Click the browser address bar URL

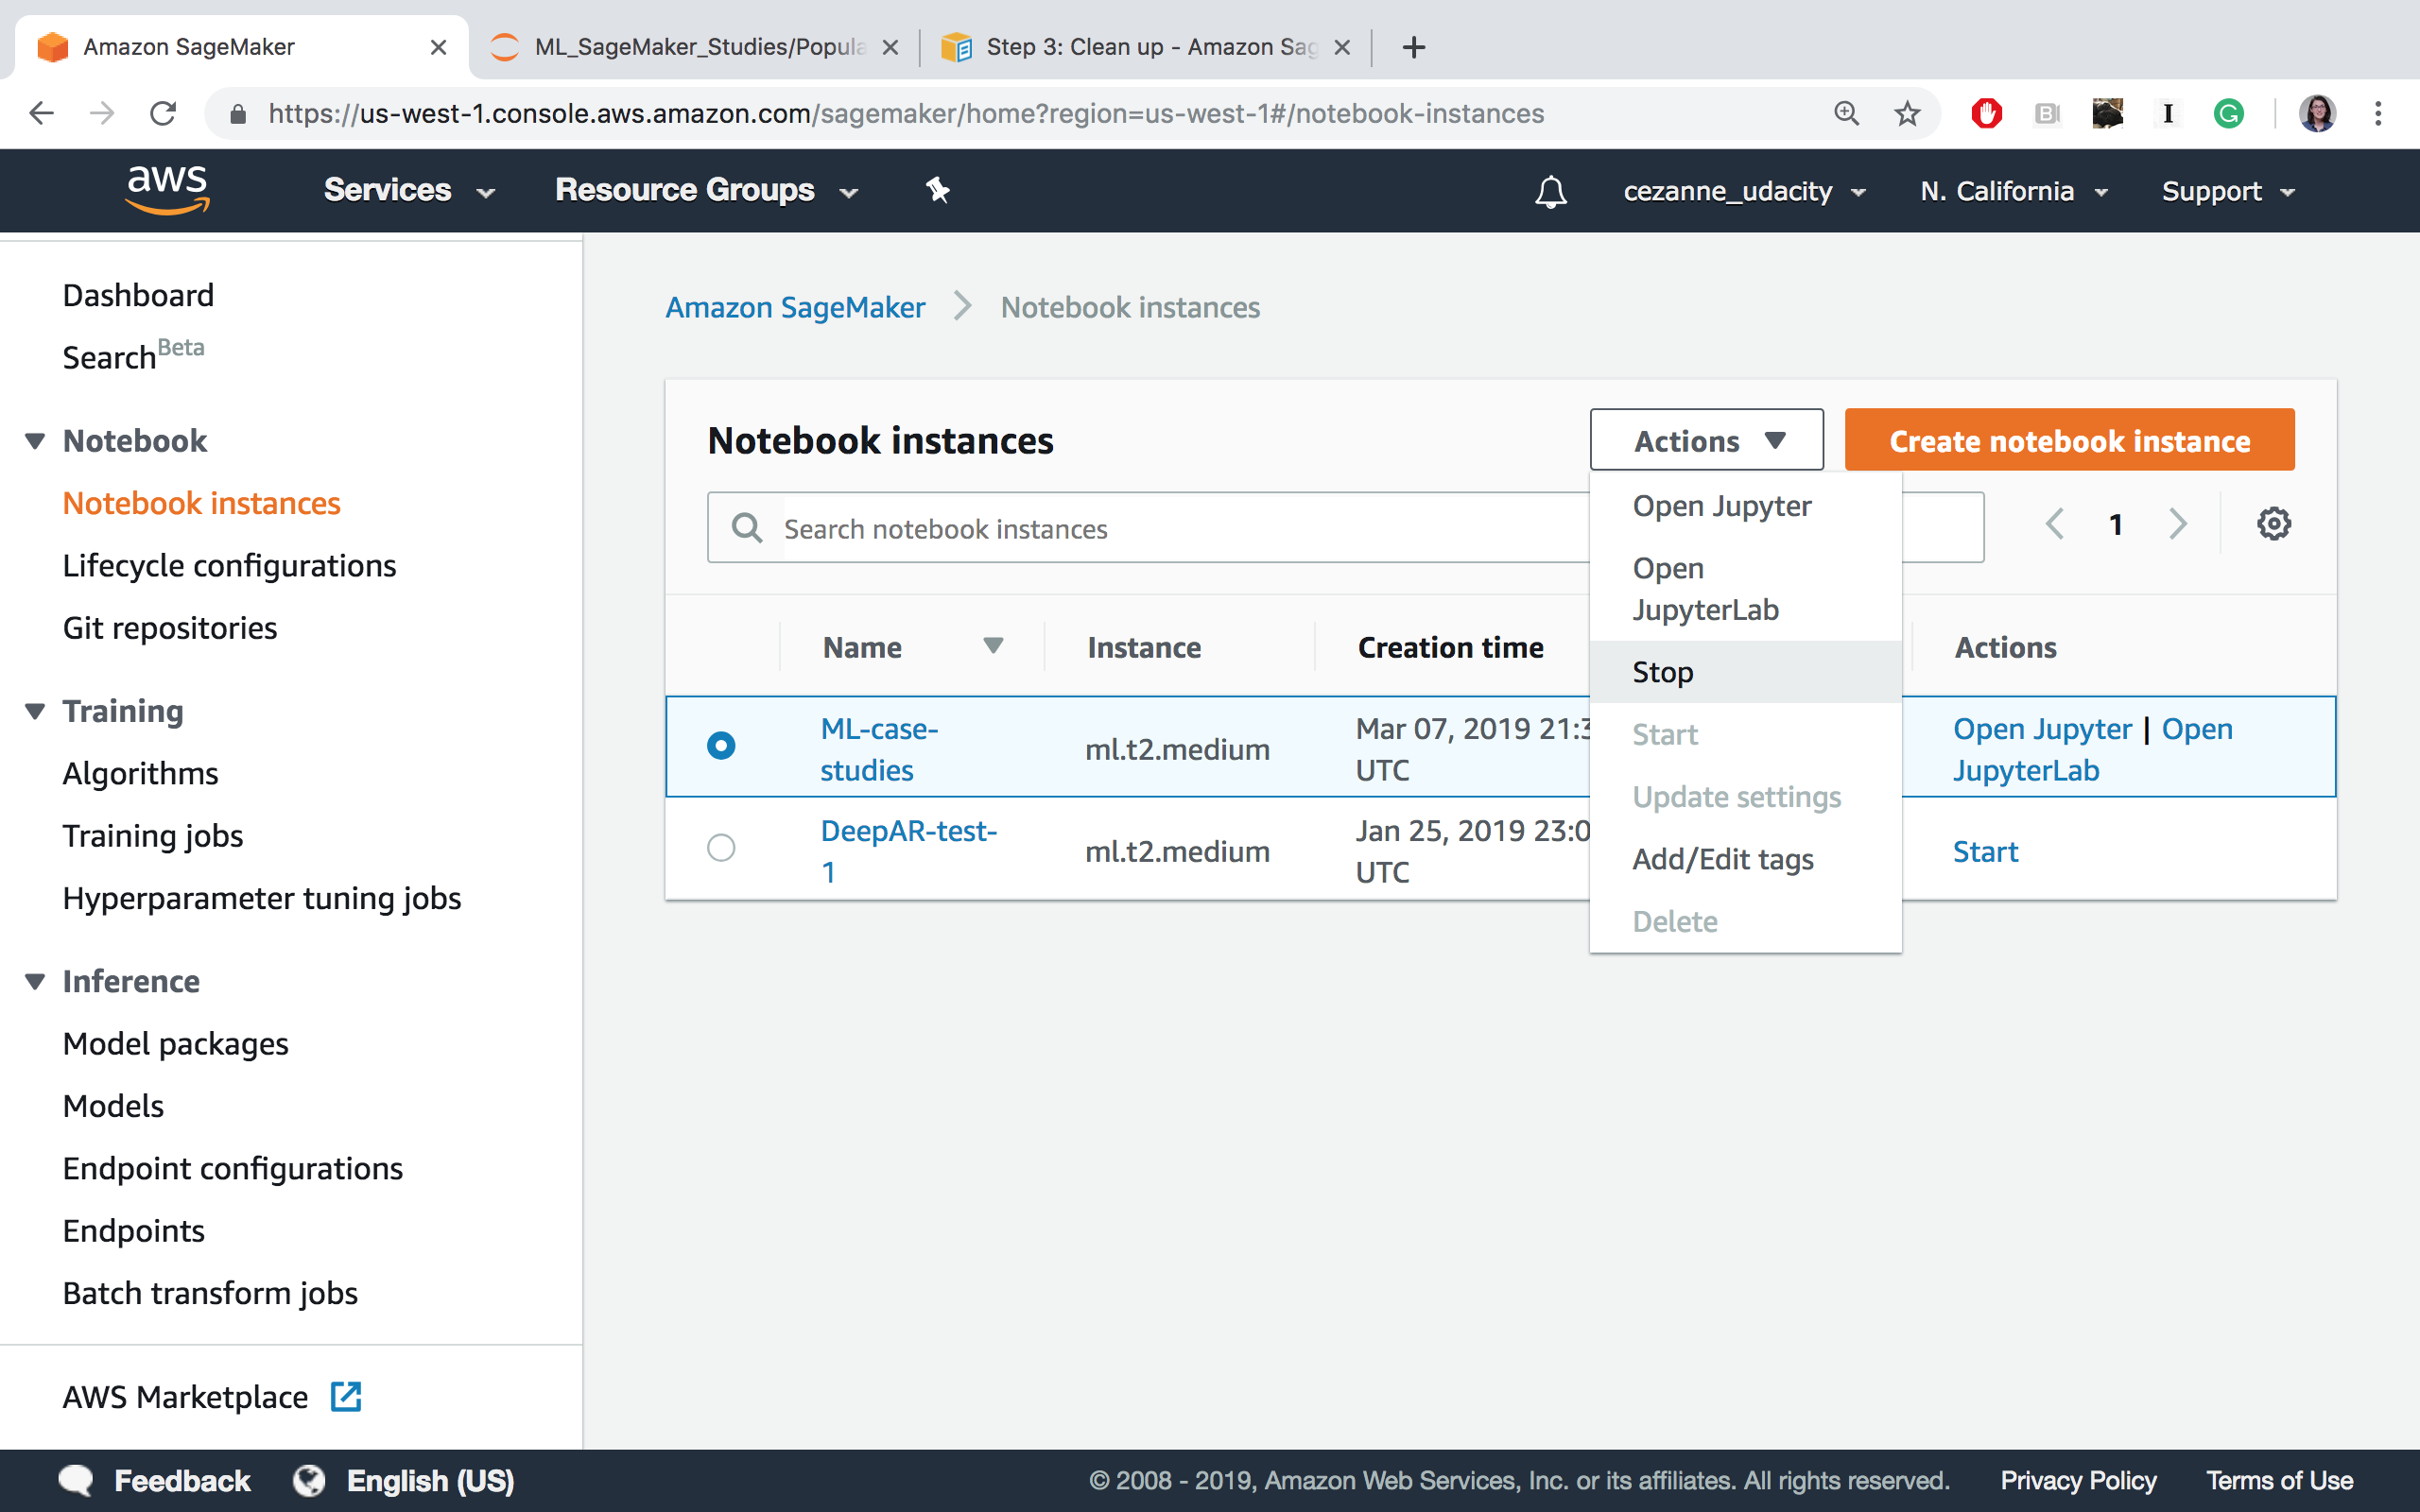click(906, 114)
